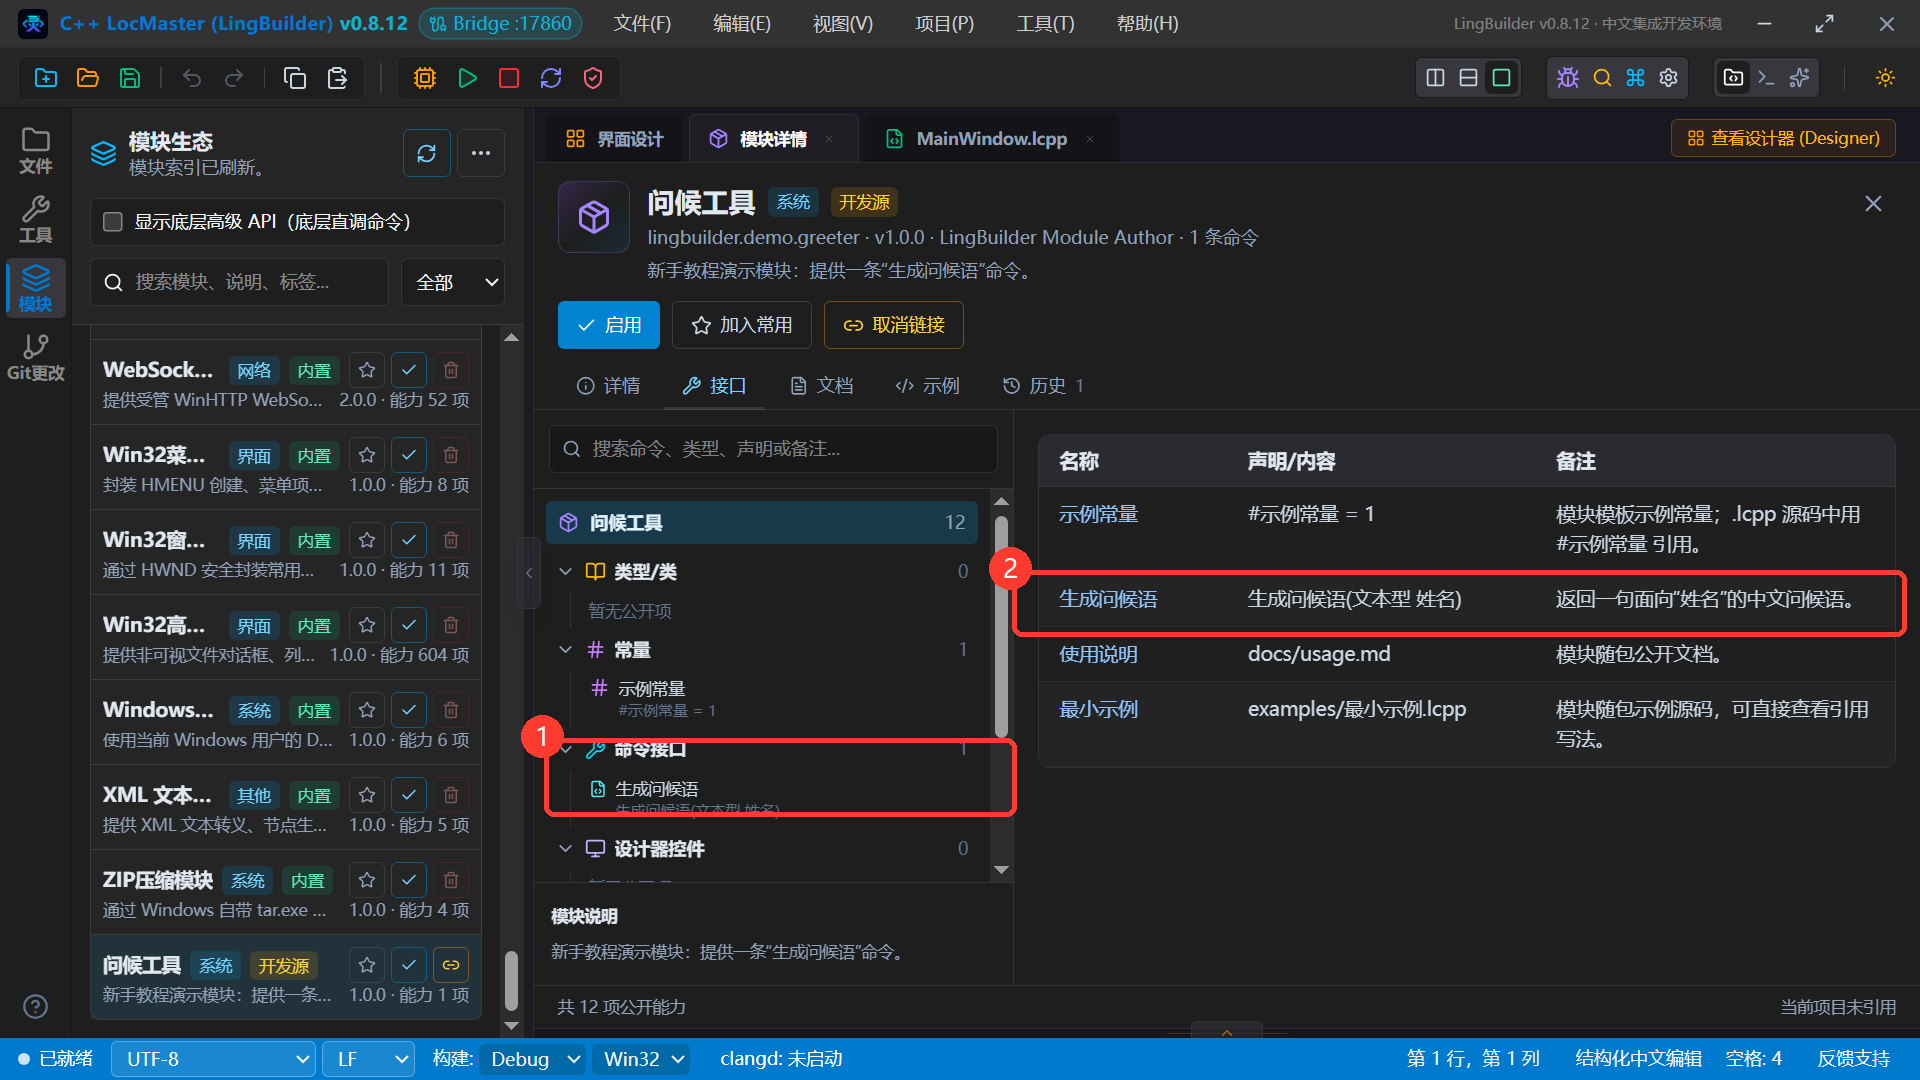Click the new project toolbar icon

[46, 78]
